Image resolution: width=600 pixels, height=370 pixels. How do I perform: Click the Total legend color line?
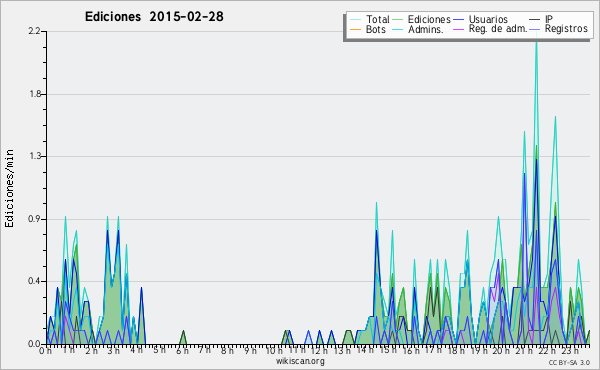tap(355, 20)
